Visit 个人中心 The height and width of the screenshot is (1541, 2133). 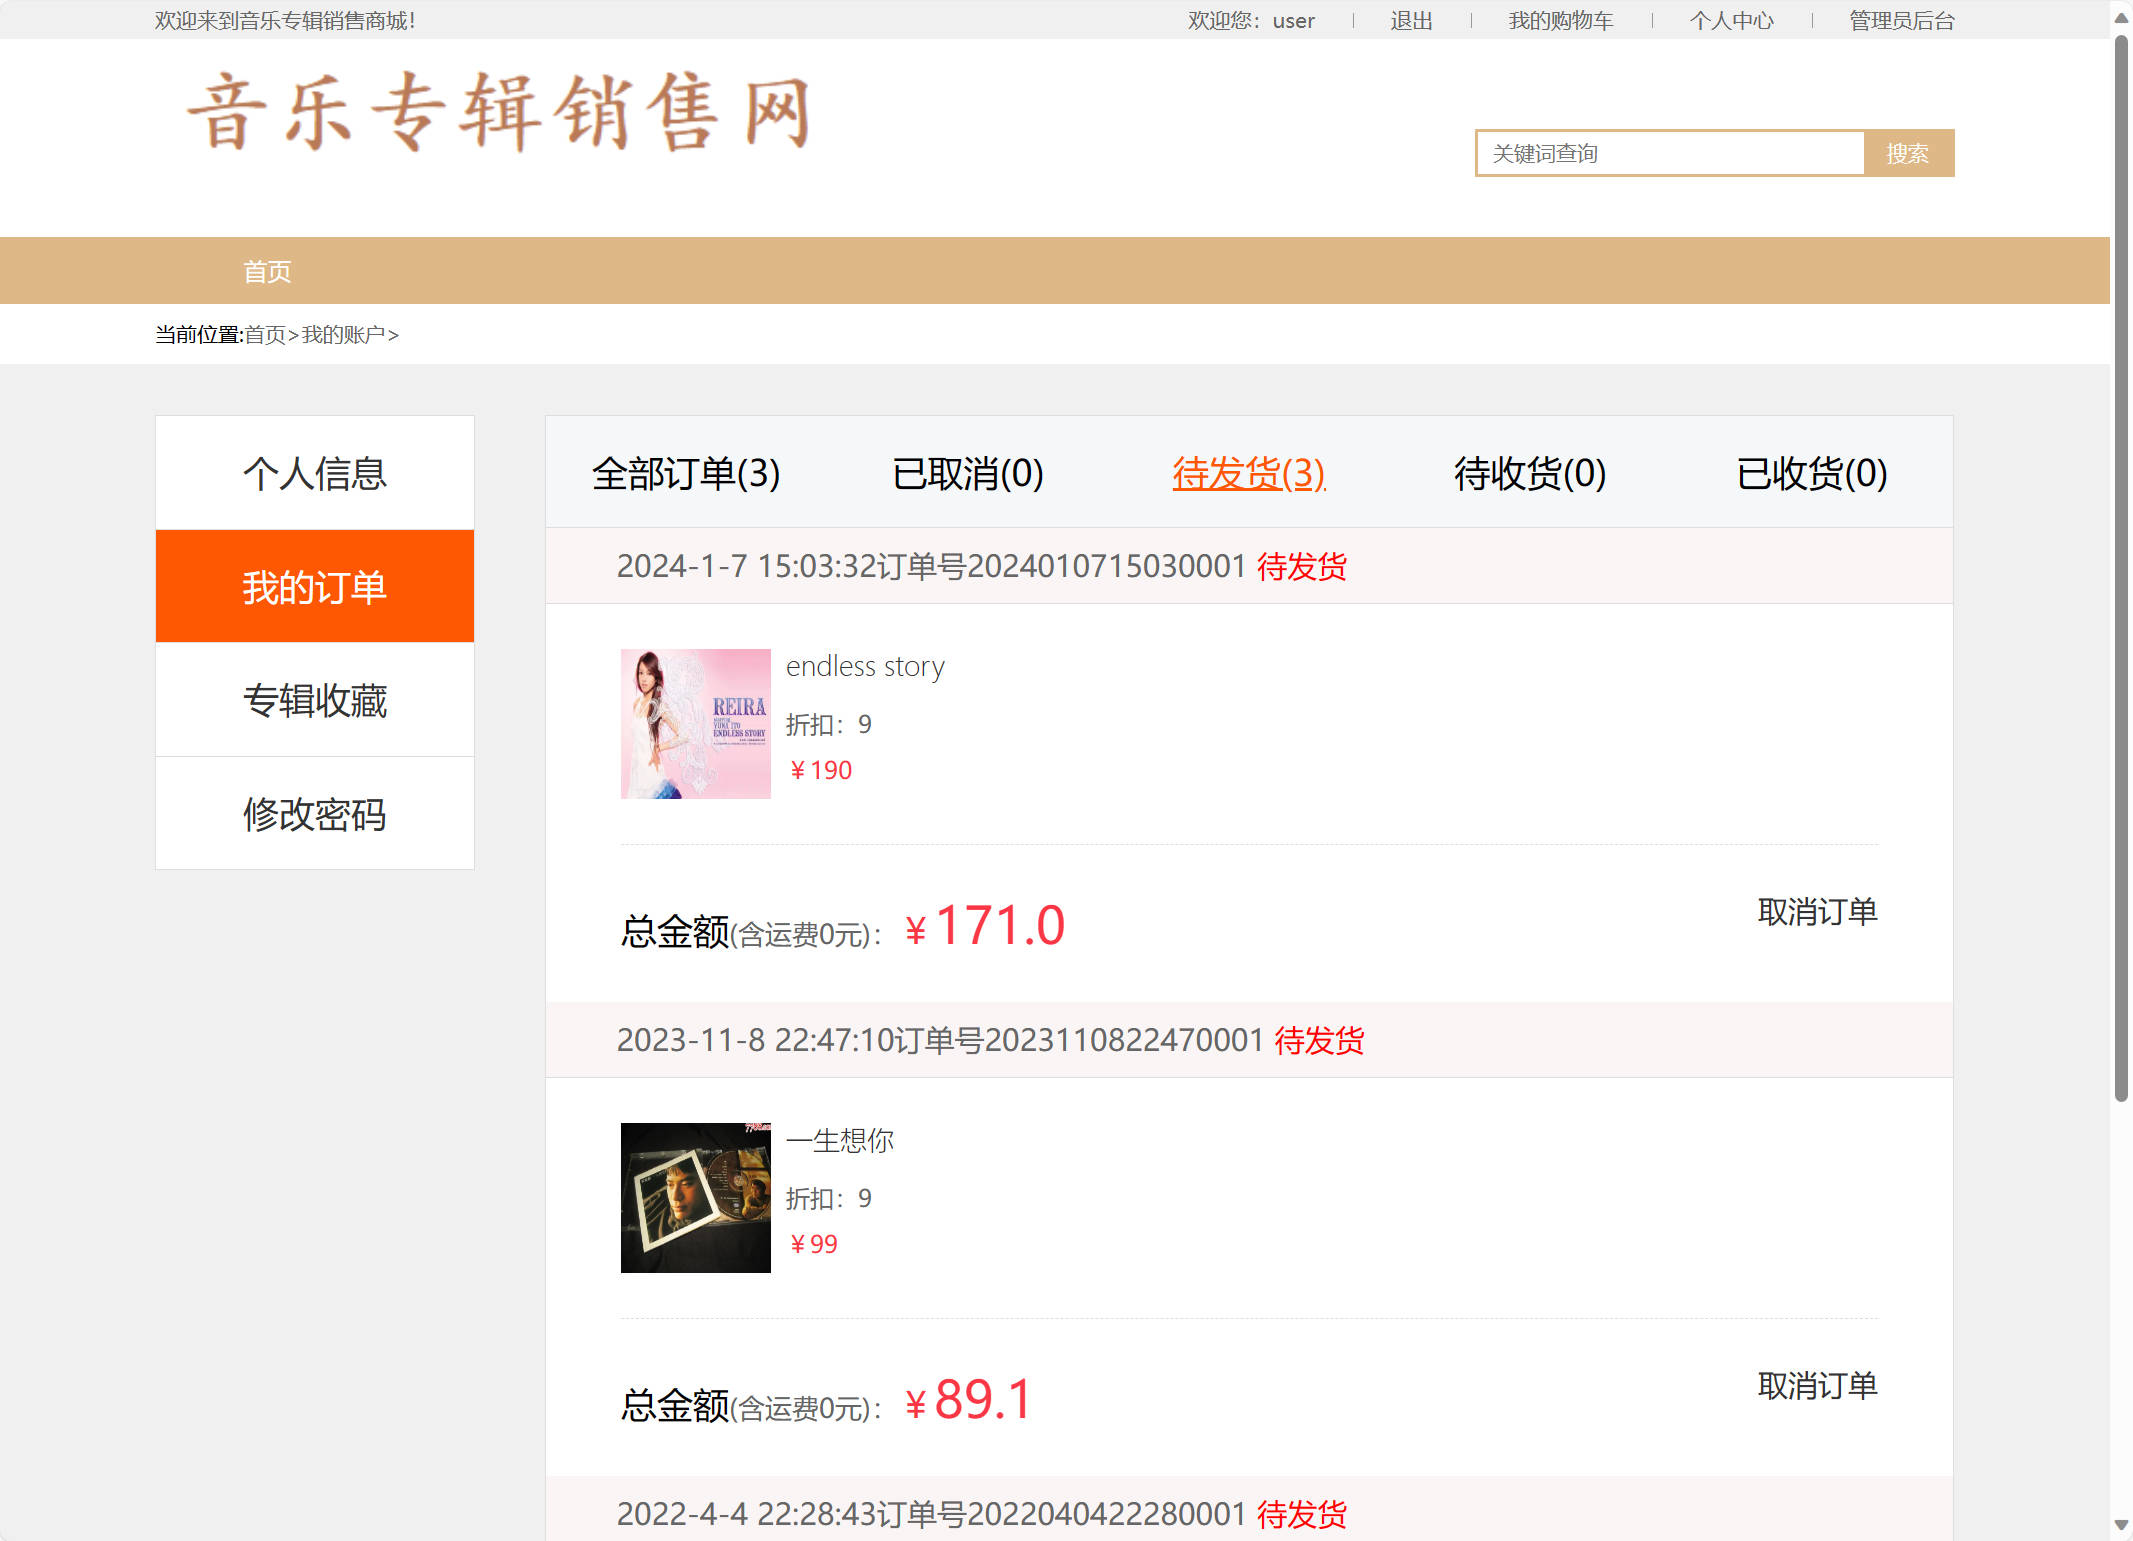(1732, 20)
